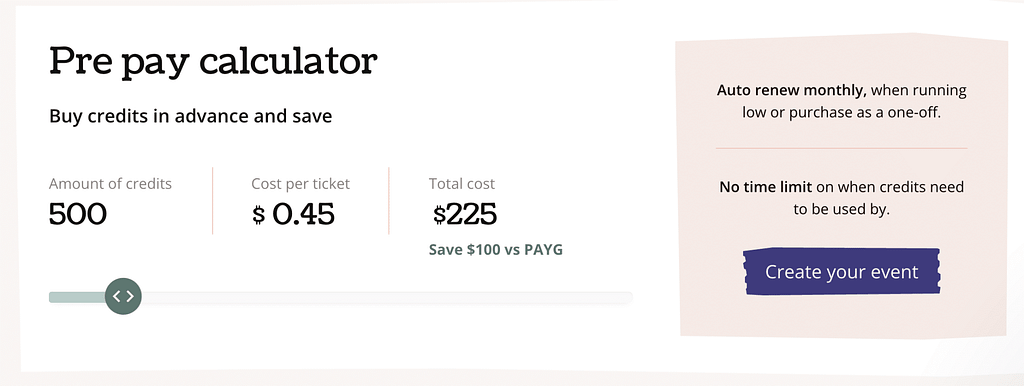Click the filled green slider portion
Image resolution: width=1024 pixels, height=386 pixels.
77,297
